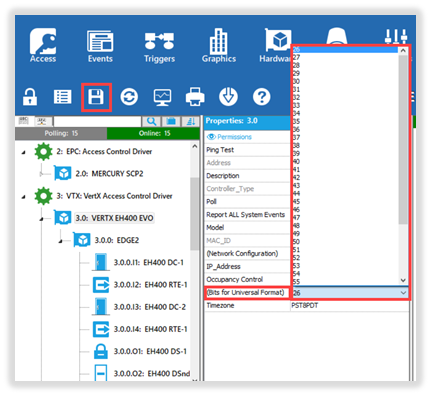The height and width of the screenshot is (396, 431).
Task: Select the Occupancy Control property
Action: pyautogui.click(x=247, y=279)
